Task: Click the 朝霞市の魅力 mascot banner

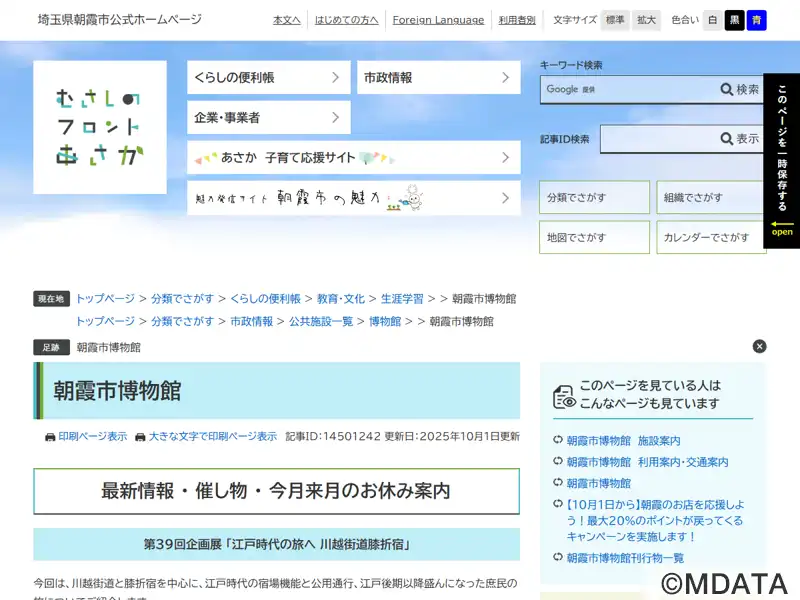Action: pyautogui.click(x=353, y=198)
